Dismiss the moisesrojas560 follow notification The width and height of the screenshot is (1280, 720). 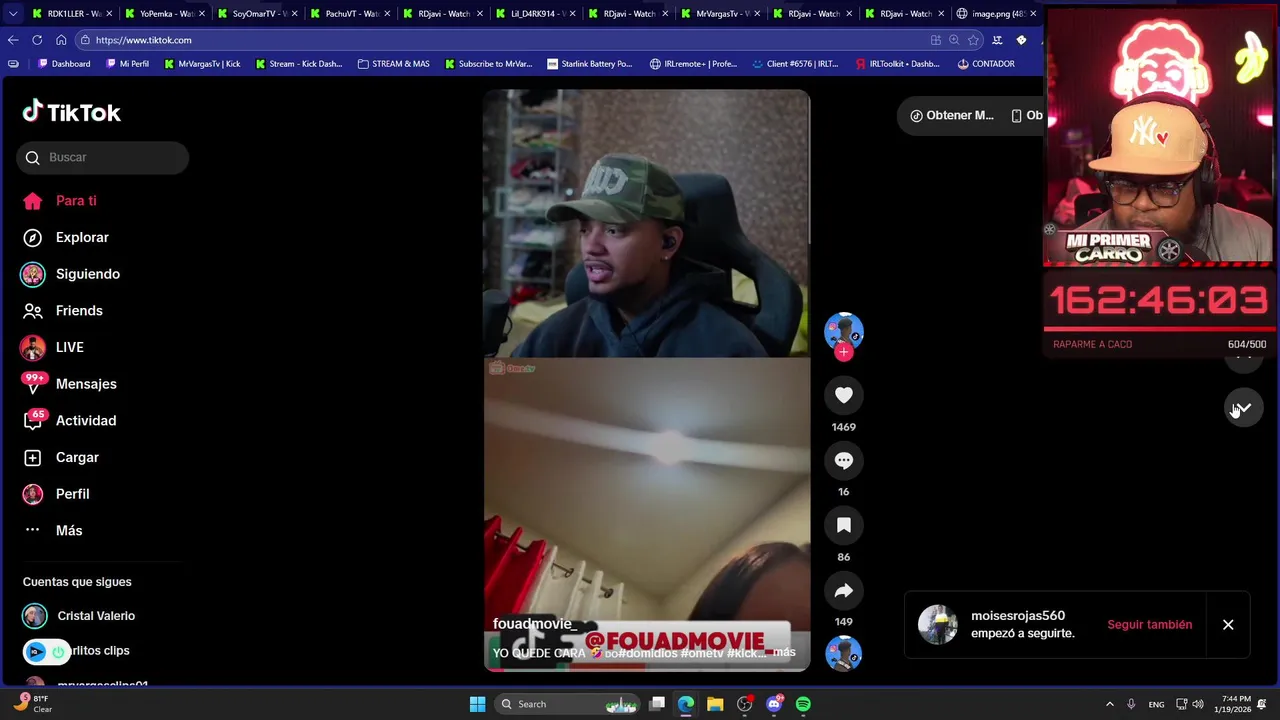click(1228, 625)
